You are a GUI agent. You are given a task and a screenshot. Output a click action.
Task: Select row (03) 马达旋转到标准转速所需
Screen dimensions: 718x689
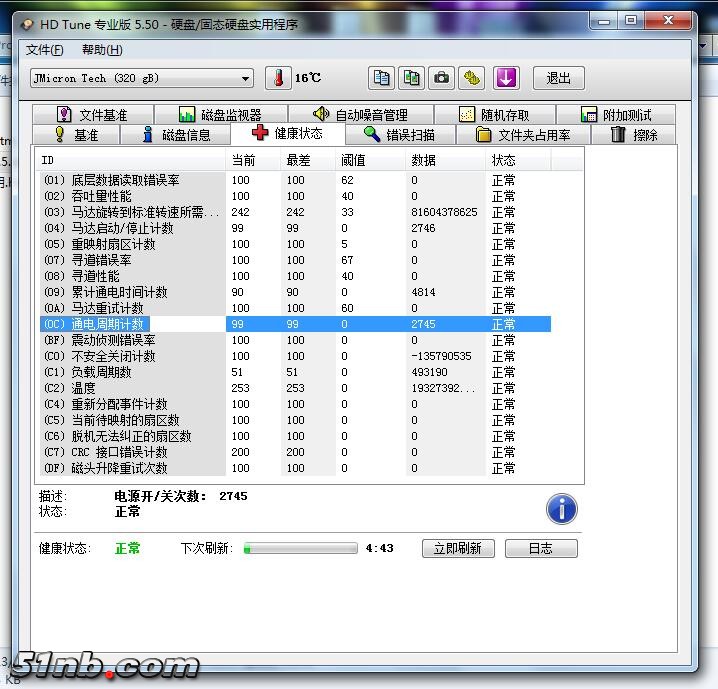[295, 212]
